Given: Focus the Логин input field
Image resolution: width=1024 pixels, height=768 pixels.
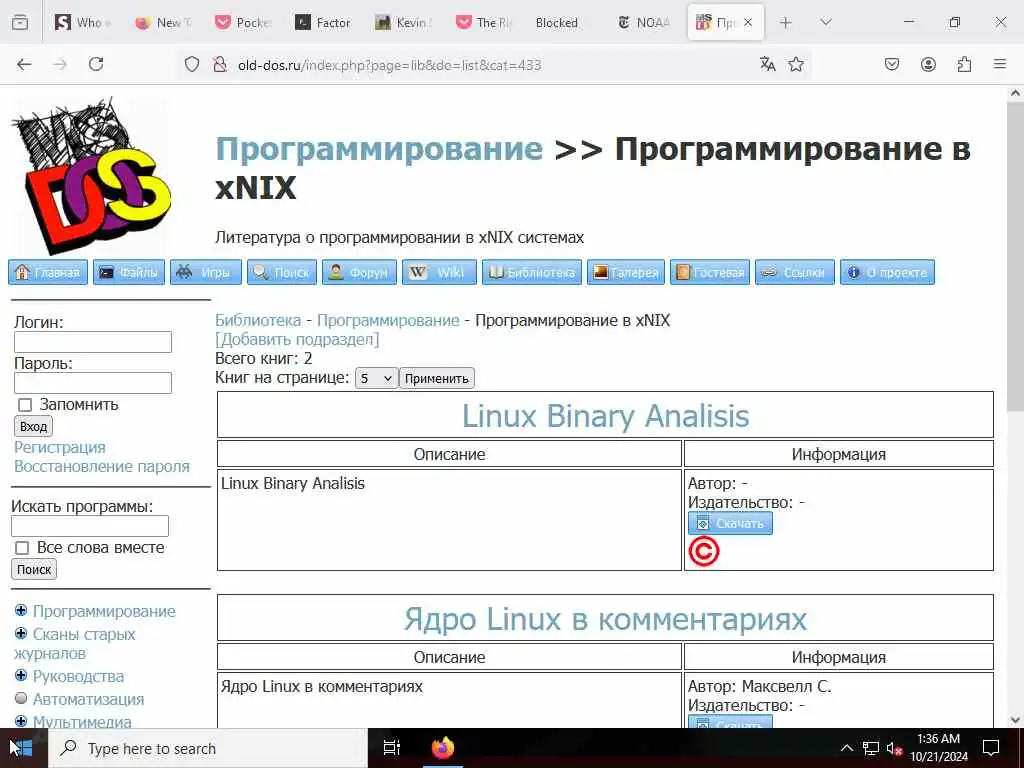Looking at the screenshot, I should pyautogui.click(x=93, y=342).
